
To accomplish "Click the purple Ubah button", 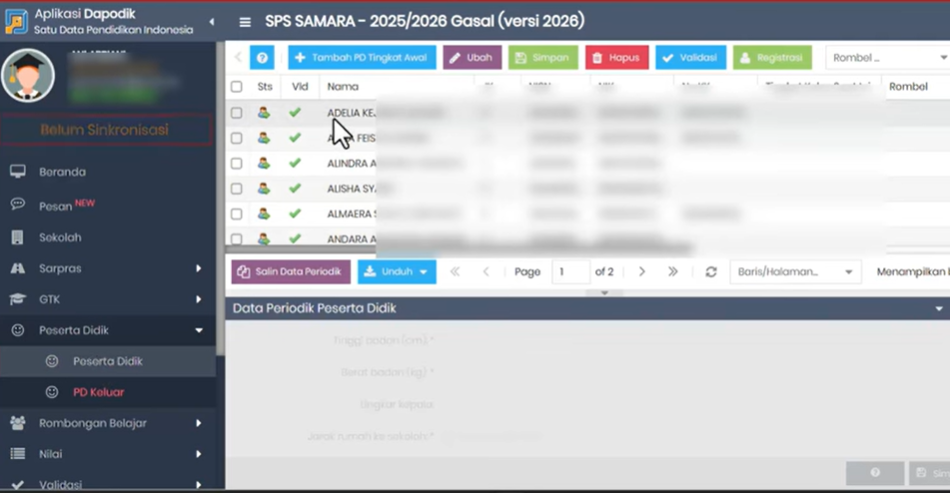I will pos(472,58).
